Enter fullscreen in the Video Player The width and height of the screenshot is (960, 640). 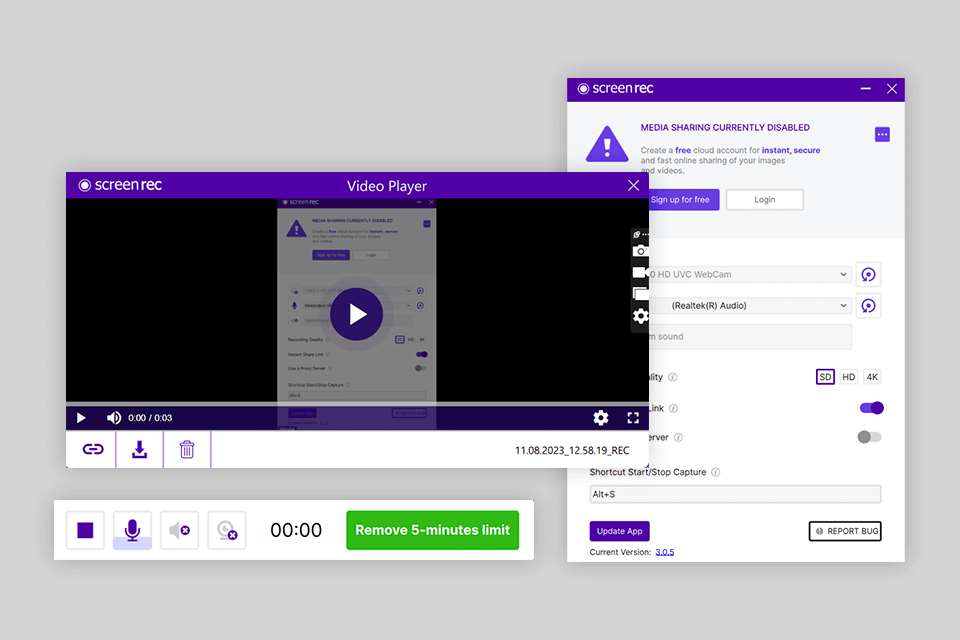tap(633, 418)
